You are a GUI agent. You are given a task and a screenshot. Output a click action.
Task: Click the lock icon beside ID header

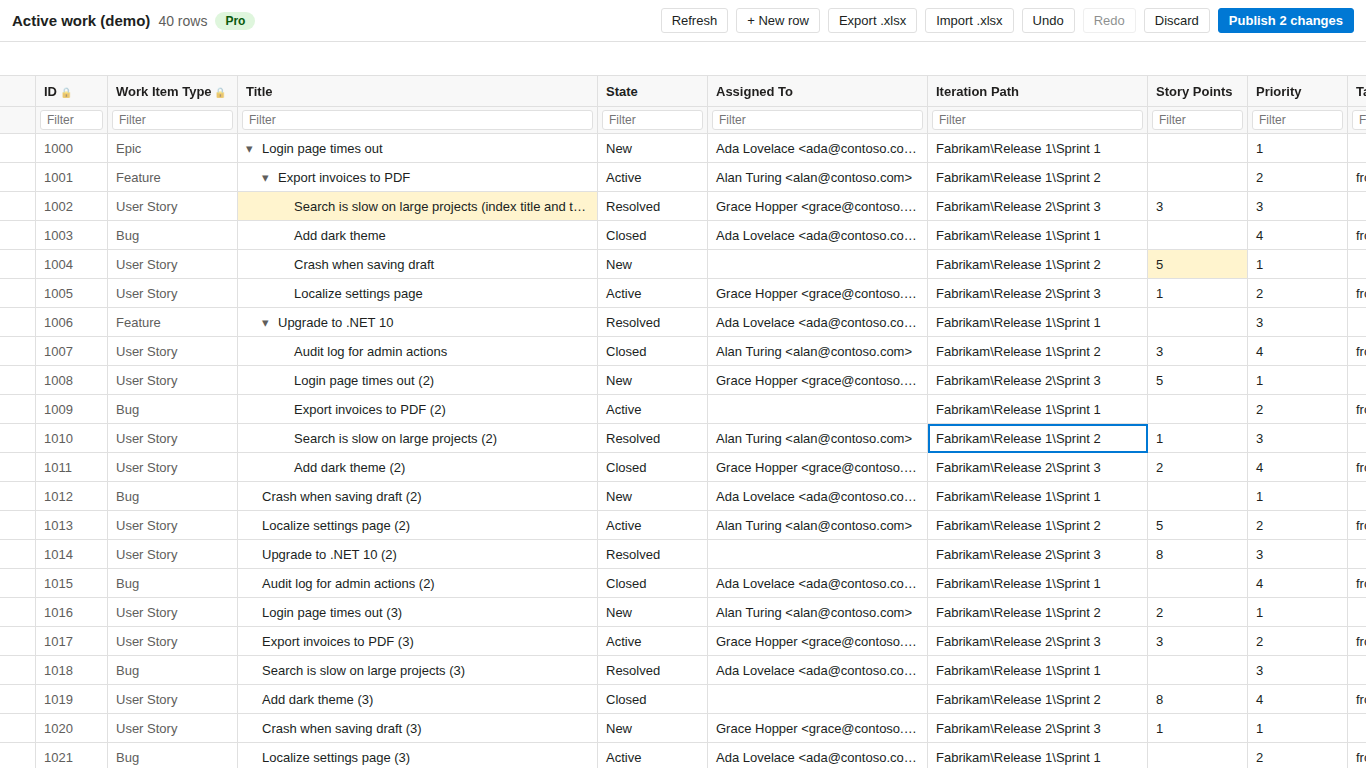click(x=66, y=92)
